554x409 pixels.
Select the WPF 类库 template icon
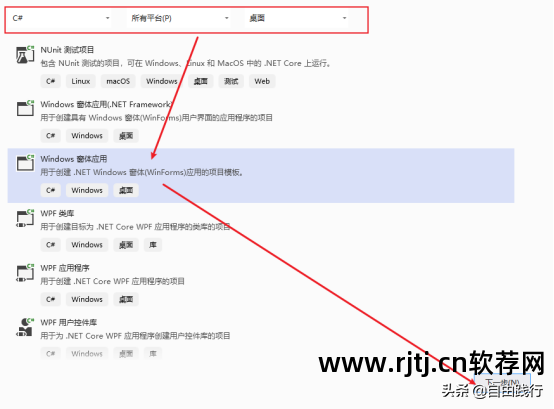25,218
